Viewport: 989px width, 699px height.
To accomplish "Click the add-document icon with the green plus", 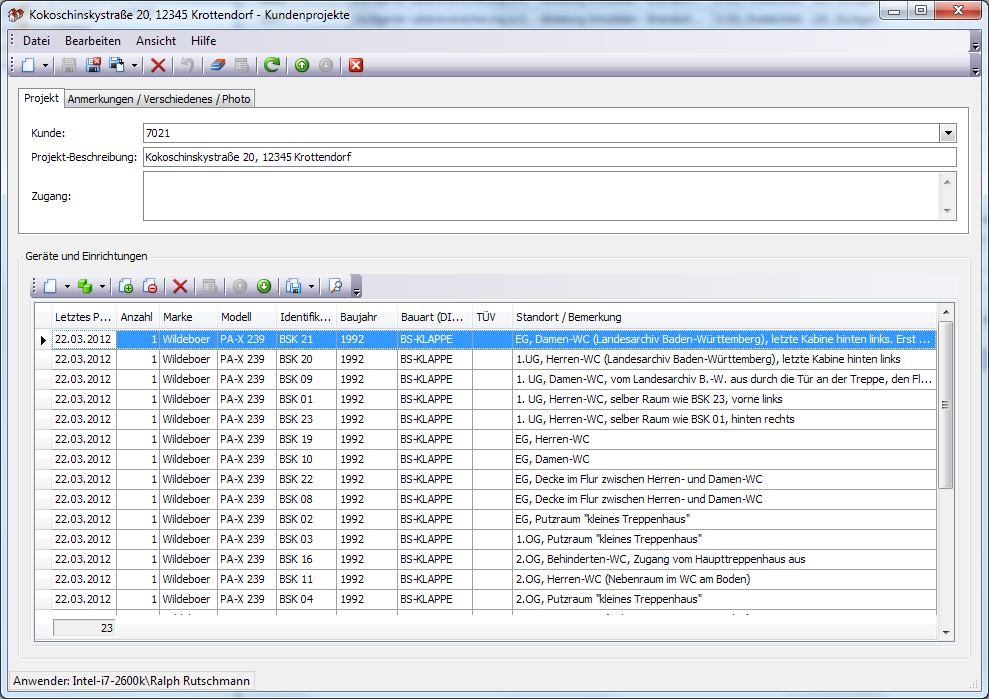I will point(126,286).
